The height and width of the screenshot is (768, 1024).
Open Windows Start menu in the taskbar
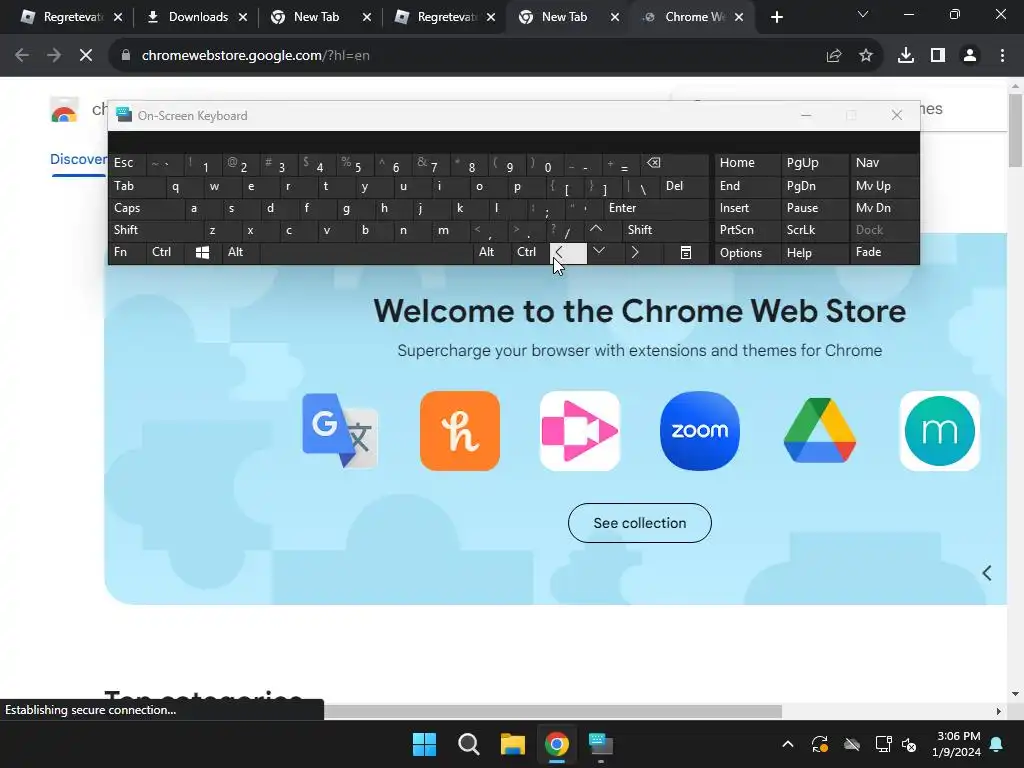click(424, 744)
